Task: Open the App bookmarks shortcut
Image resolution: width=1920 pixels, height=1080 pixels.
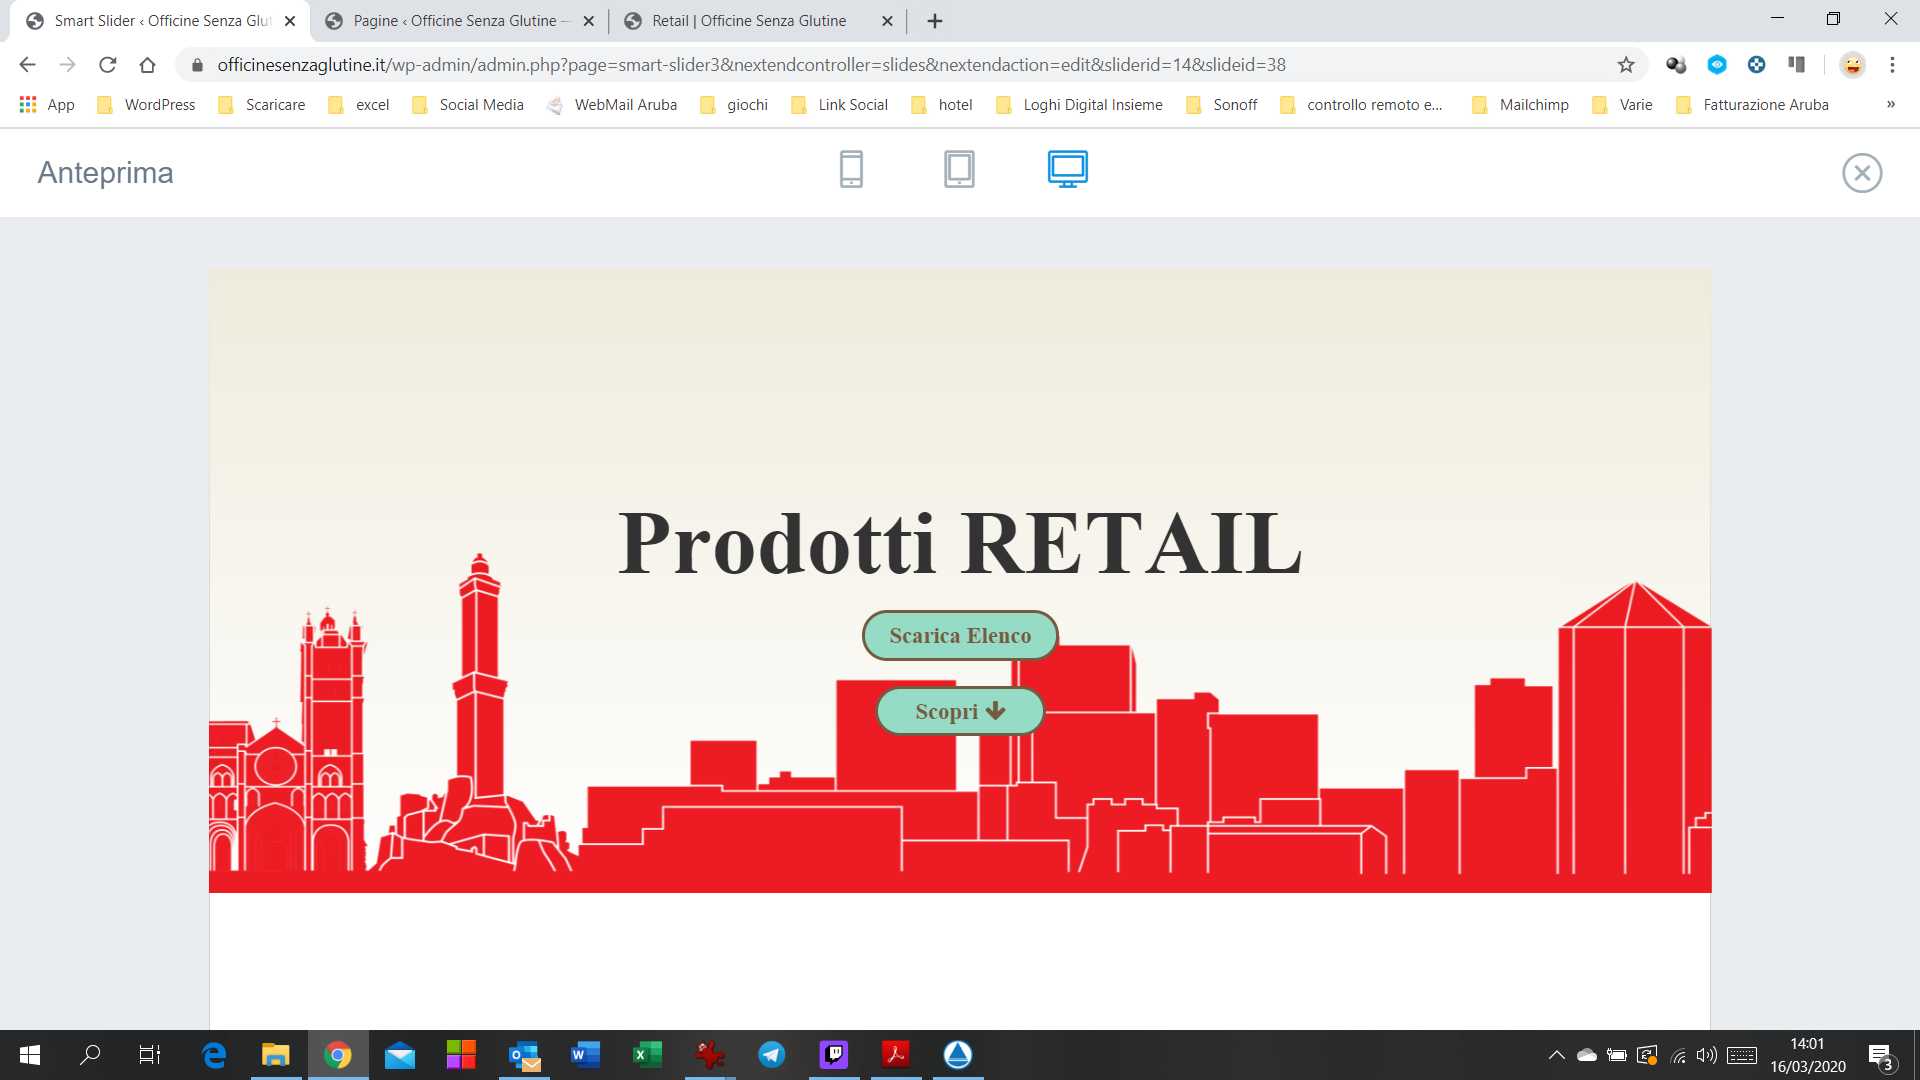Action: (x=47, y=105)
